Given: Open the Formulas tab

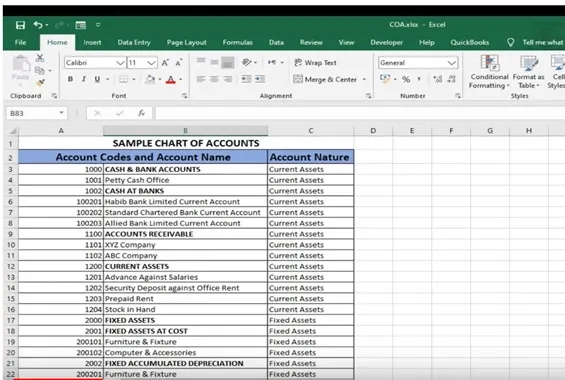Looking at the screenshot, I should pyautogui.click(x=237, y=43).
